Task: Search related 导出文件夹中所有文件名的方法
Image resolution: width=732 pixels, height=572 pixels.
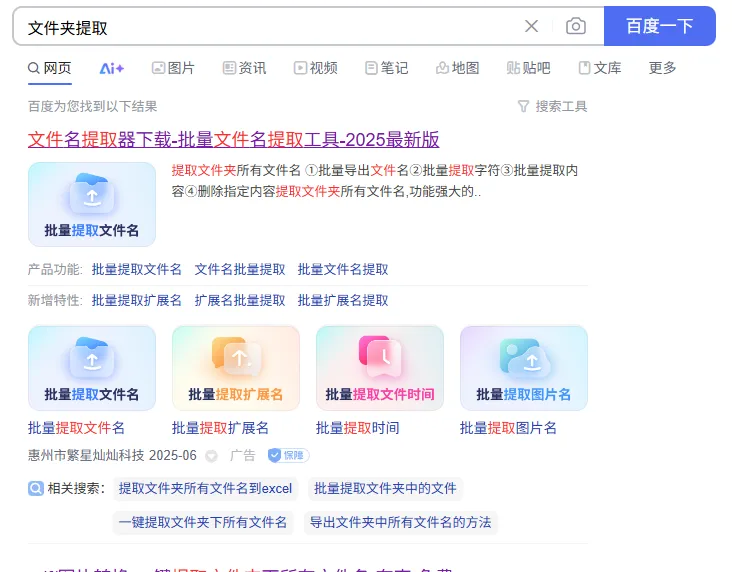Action: [x=401, y=522]
